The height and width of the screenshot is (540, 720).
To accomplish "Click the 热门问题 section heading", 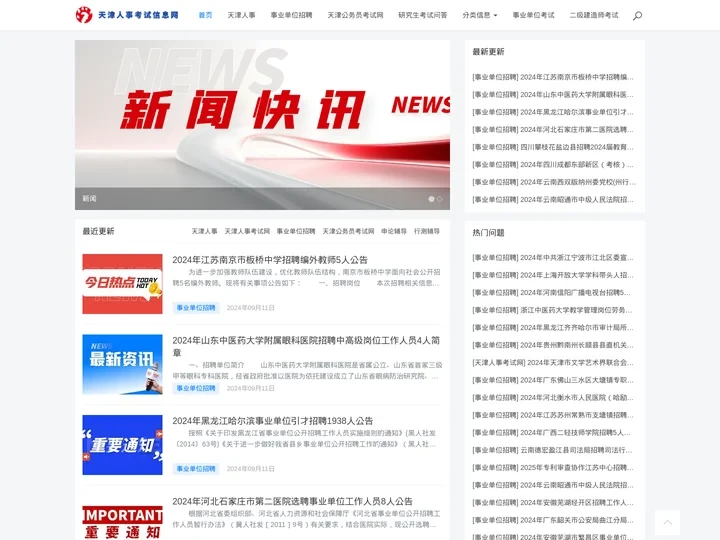I will click(489, 233).
